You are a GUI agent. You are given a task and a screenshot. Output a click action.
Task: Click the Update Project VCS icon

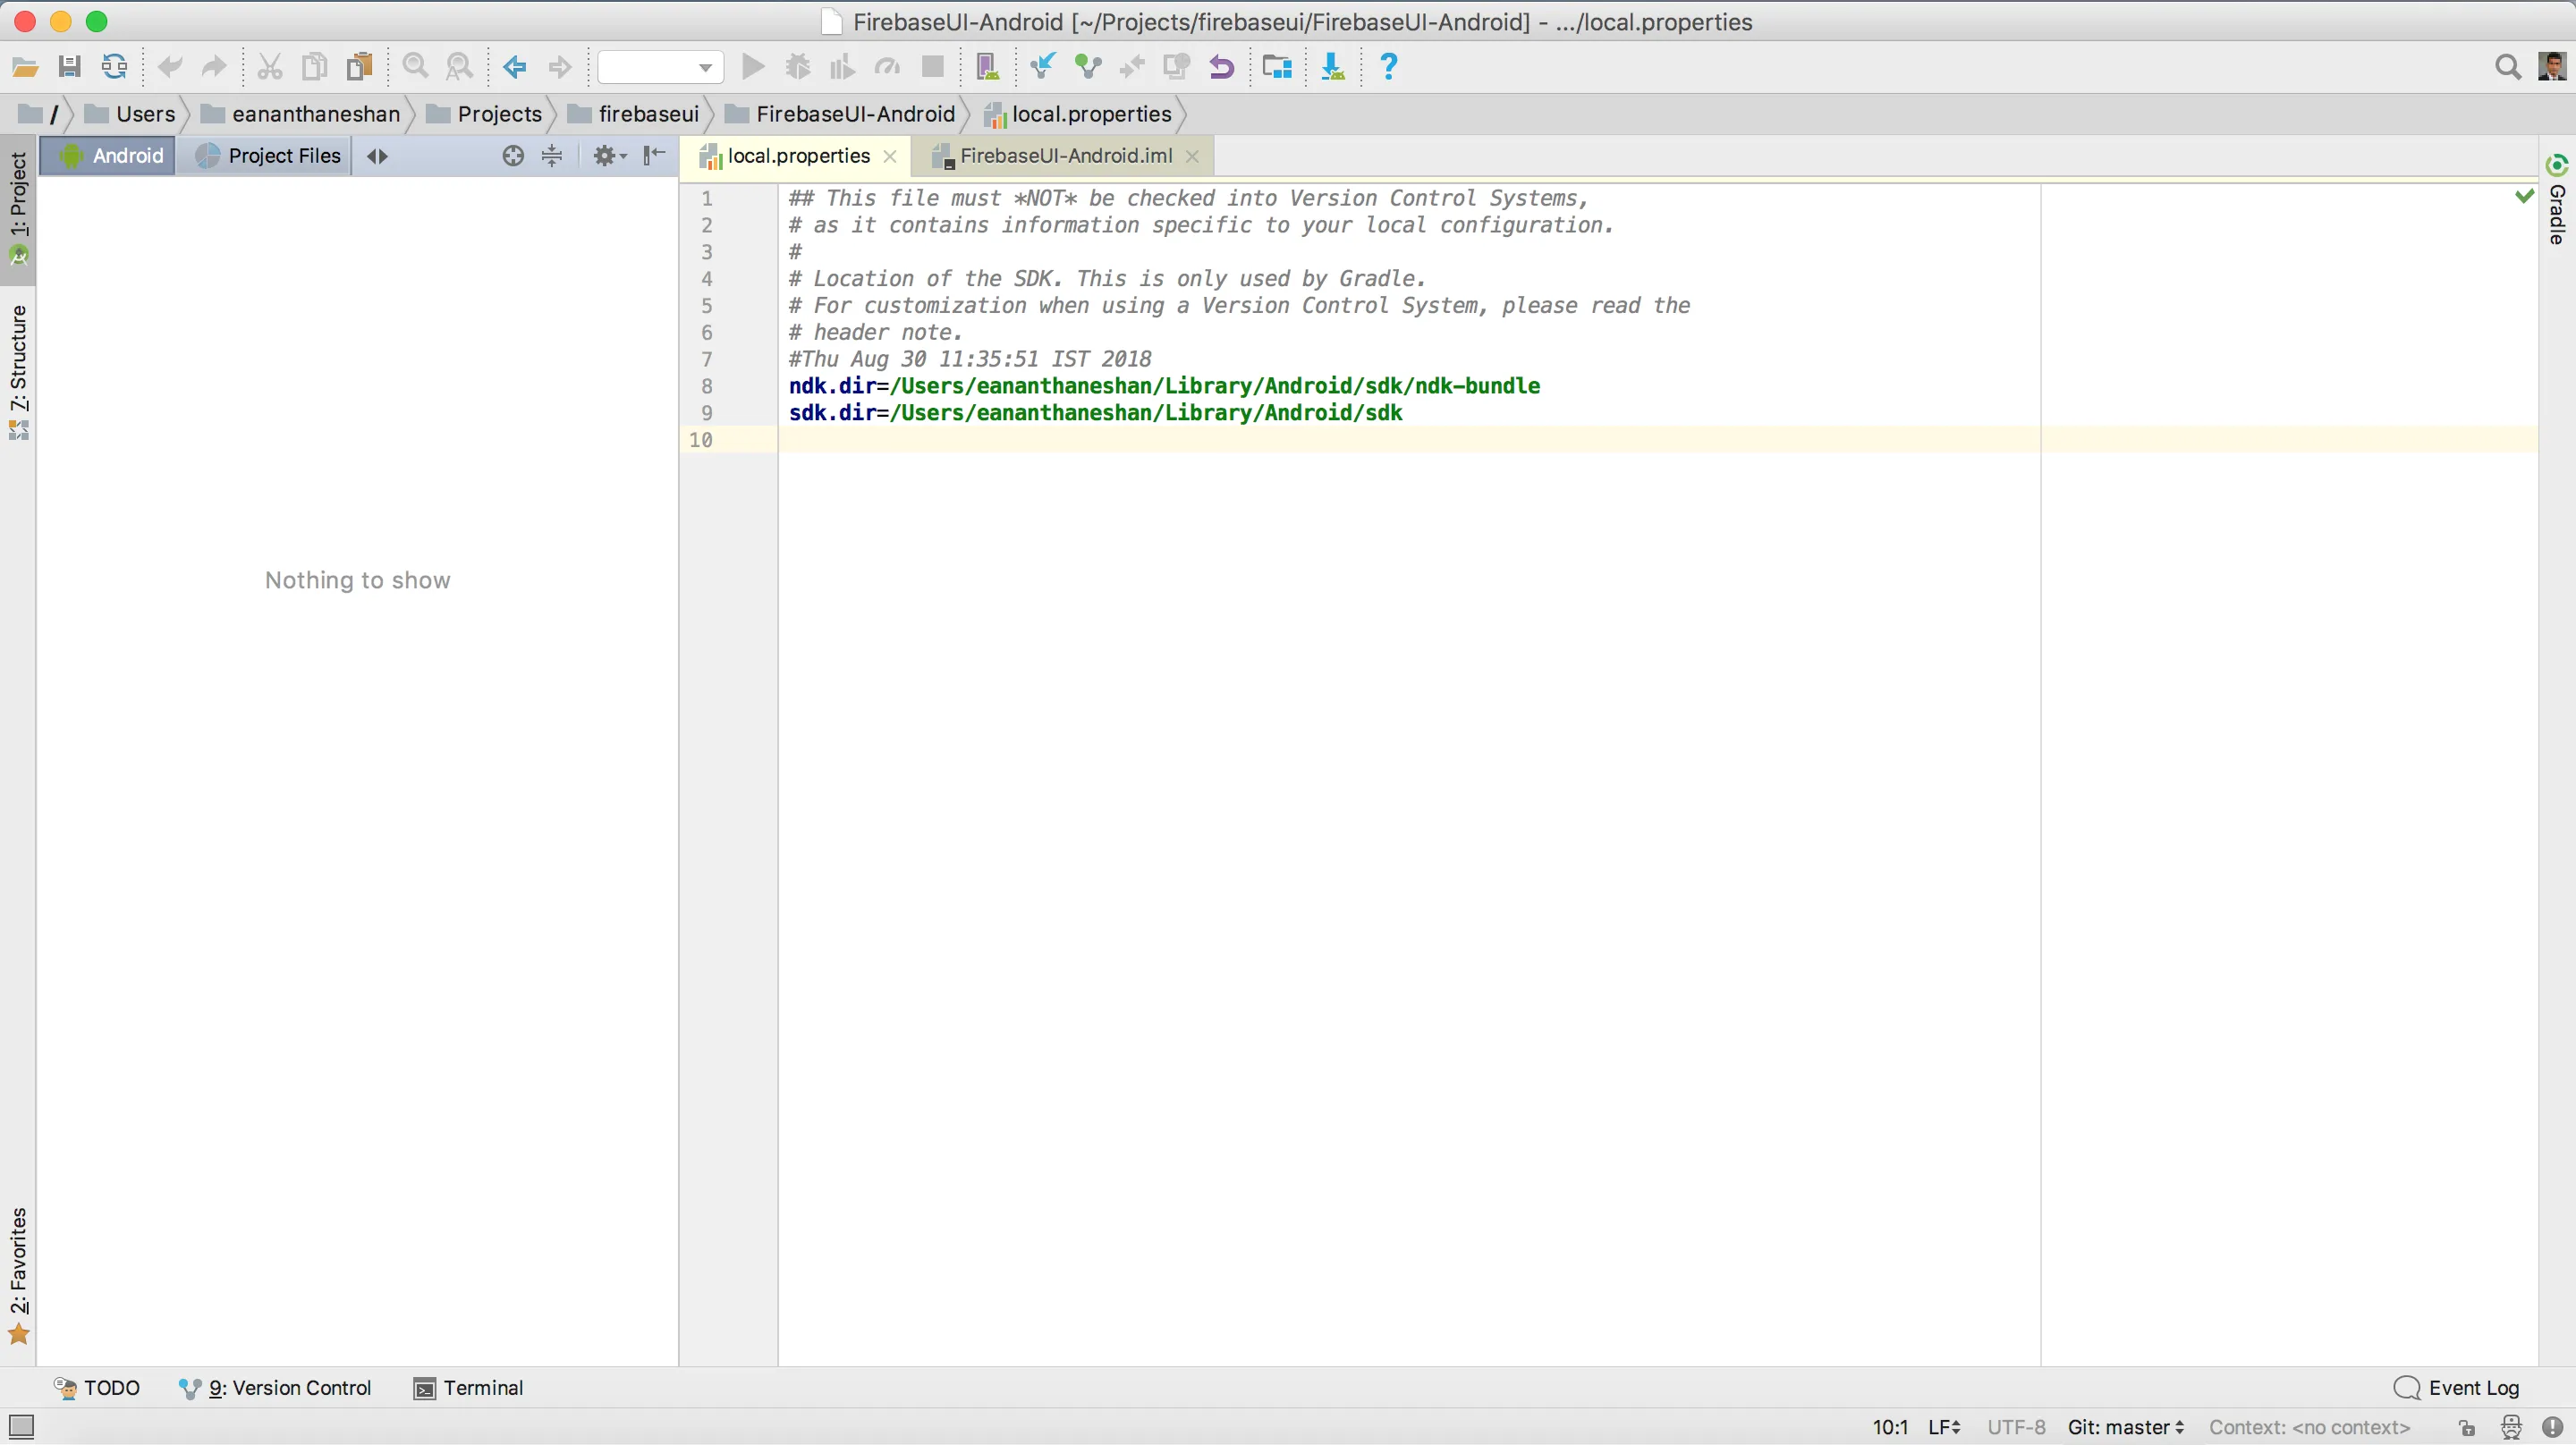(x=1042, y=67)
